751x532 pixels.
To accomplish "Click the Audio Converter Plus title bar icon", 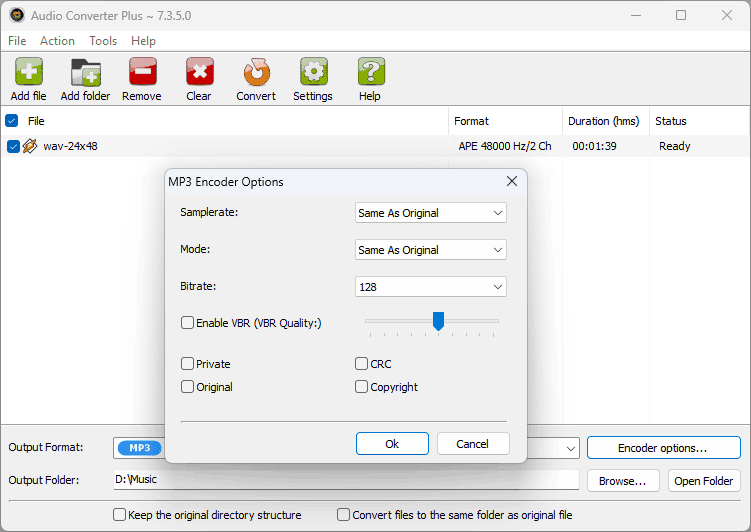I will 17,15.
